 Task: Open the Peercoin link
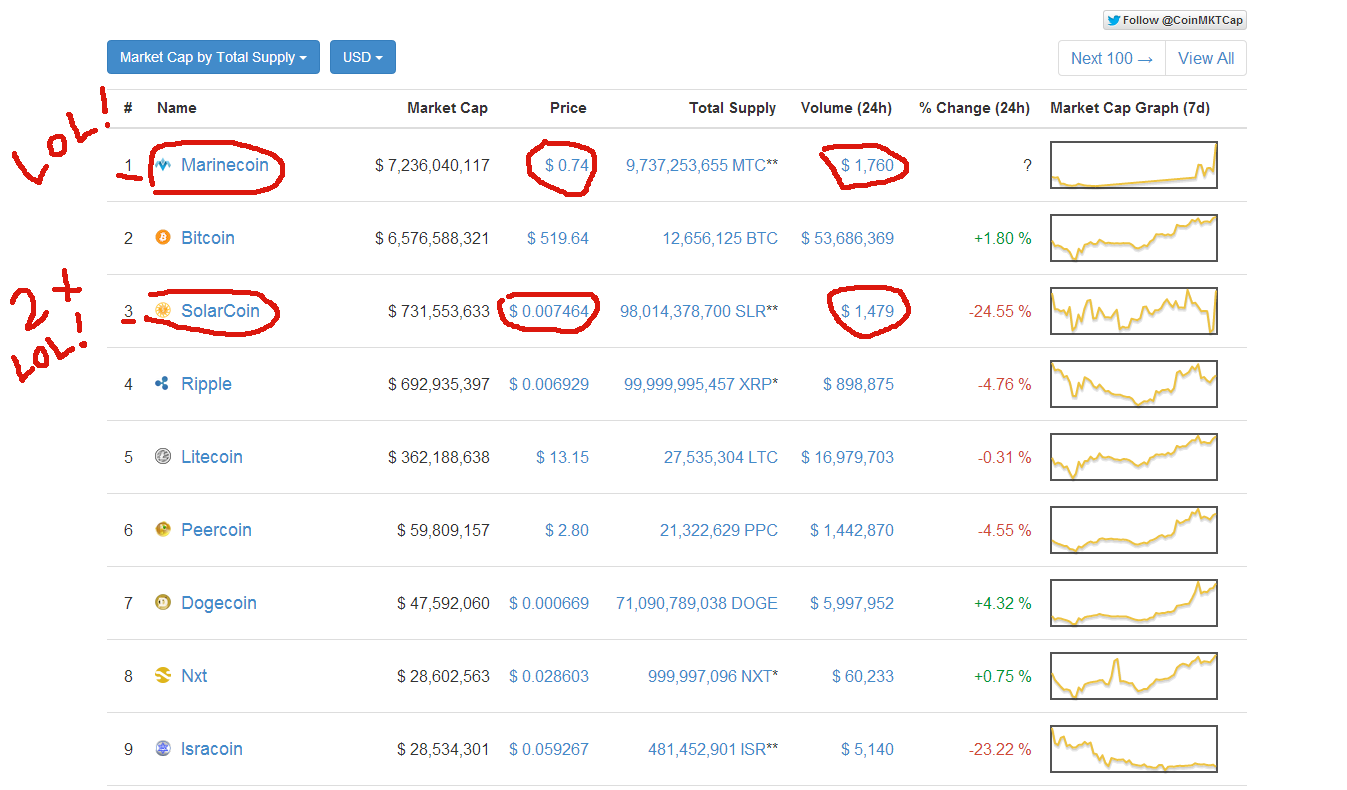(x=216, y=530)
